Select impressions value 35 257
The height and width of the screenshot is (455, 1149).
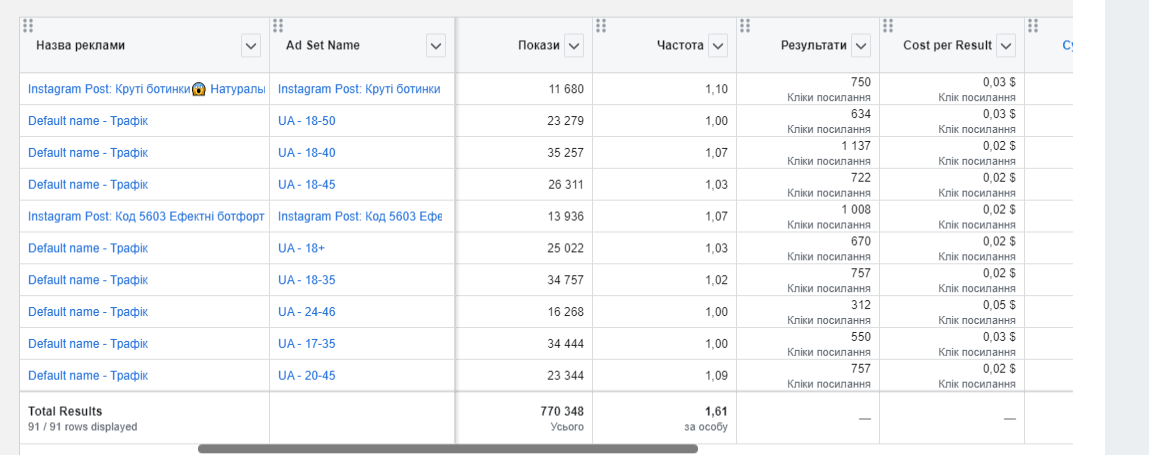566,152
